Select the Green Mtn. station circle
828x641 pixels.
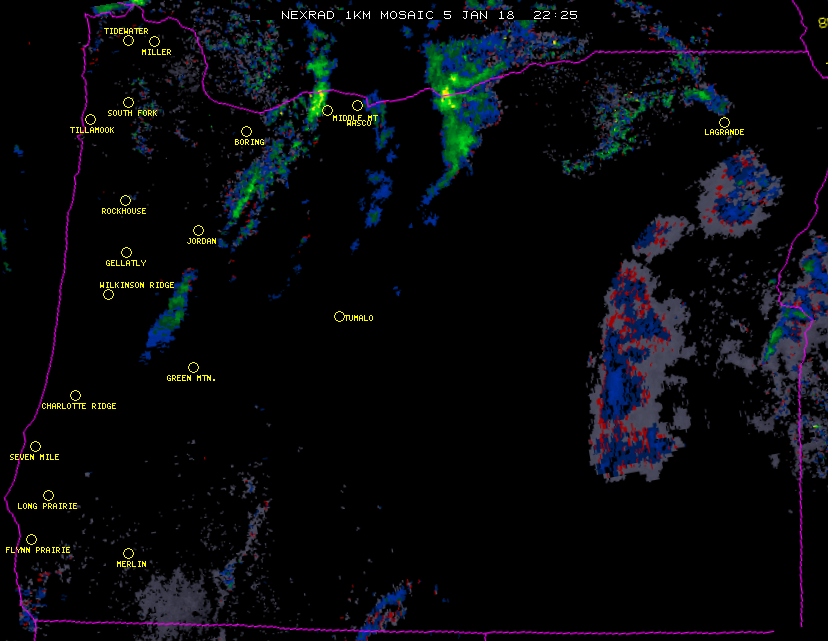[x=193, y=367]
